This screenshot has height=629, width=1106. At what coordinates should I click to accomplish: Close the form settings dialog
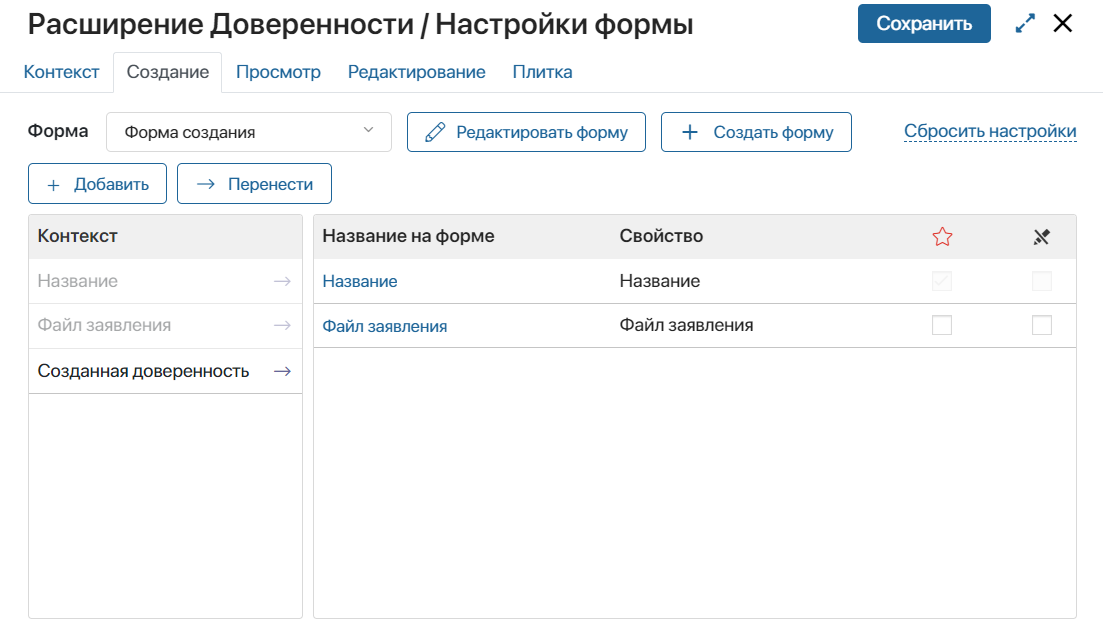[x=1063, y=24]
